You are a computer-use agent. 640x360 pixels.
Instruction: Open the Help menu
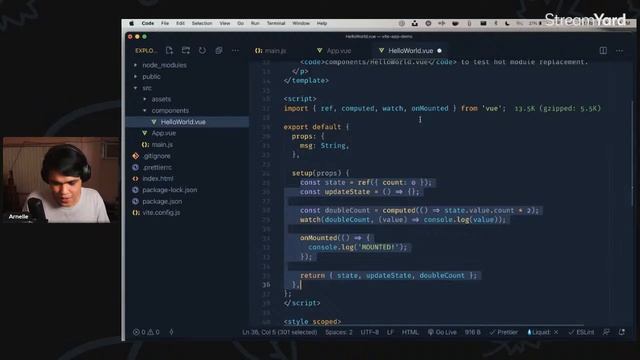[x=322, y=23]
